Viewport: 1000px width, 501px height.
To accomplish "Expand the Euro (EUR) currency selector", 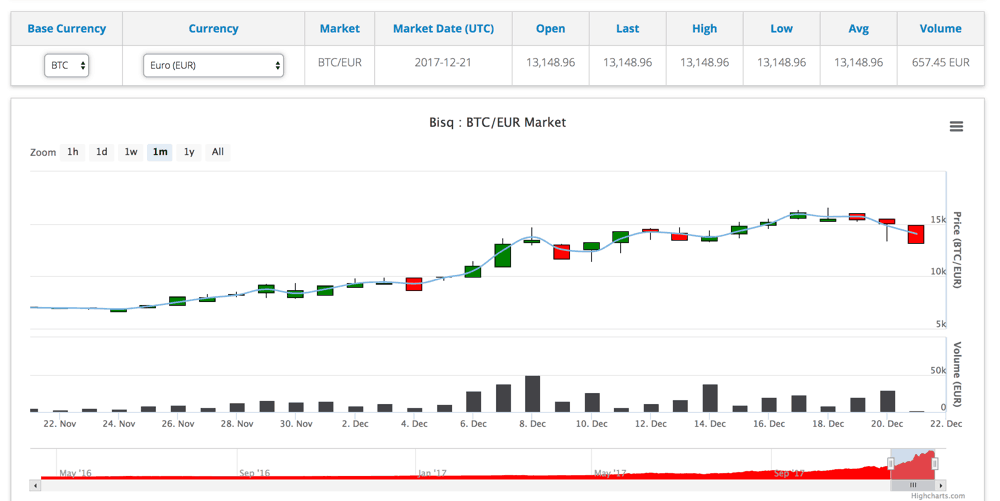I will coord(213,65).
